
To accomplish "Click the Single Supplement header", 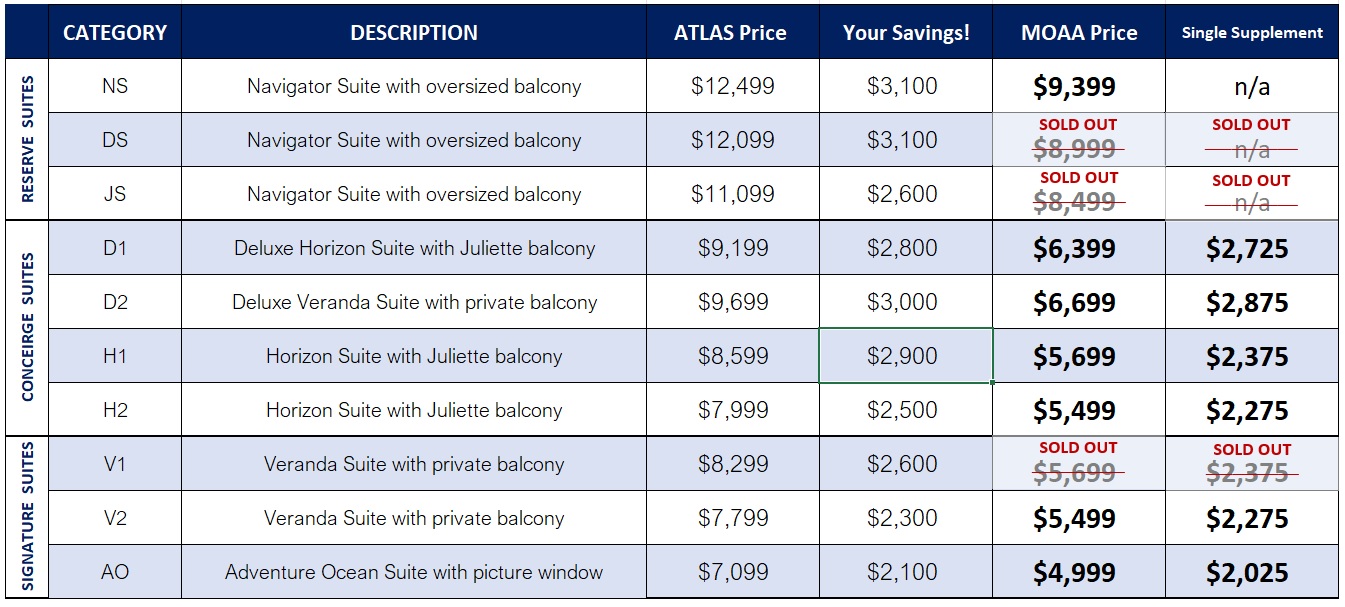I will pyautogui.click(x=1252, y=32).
